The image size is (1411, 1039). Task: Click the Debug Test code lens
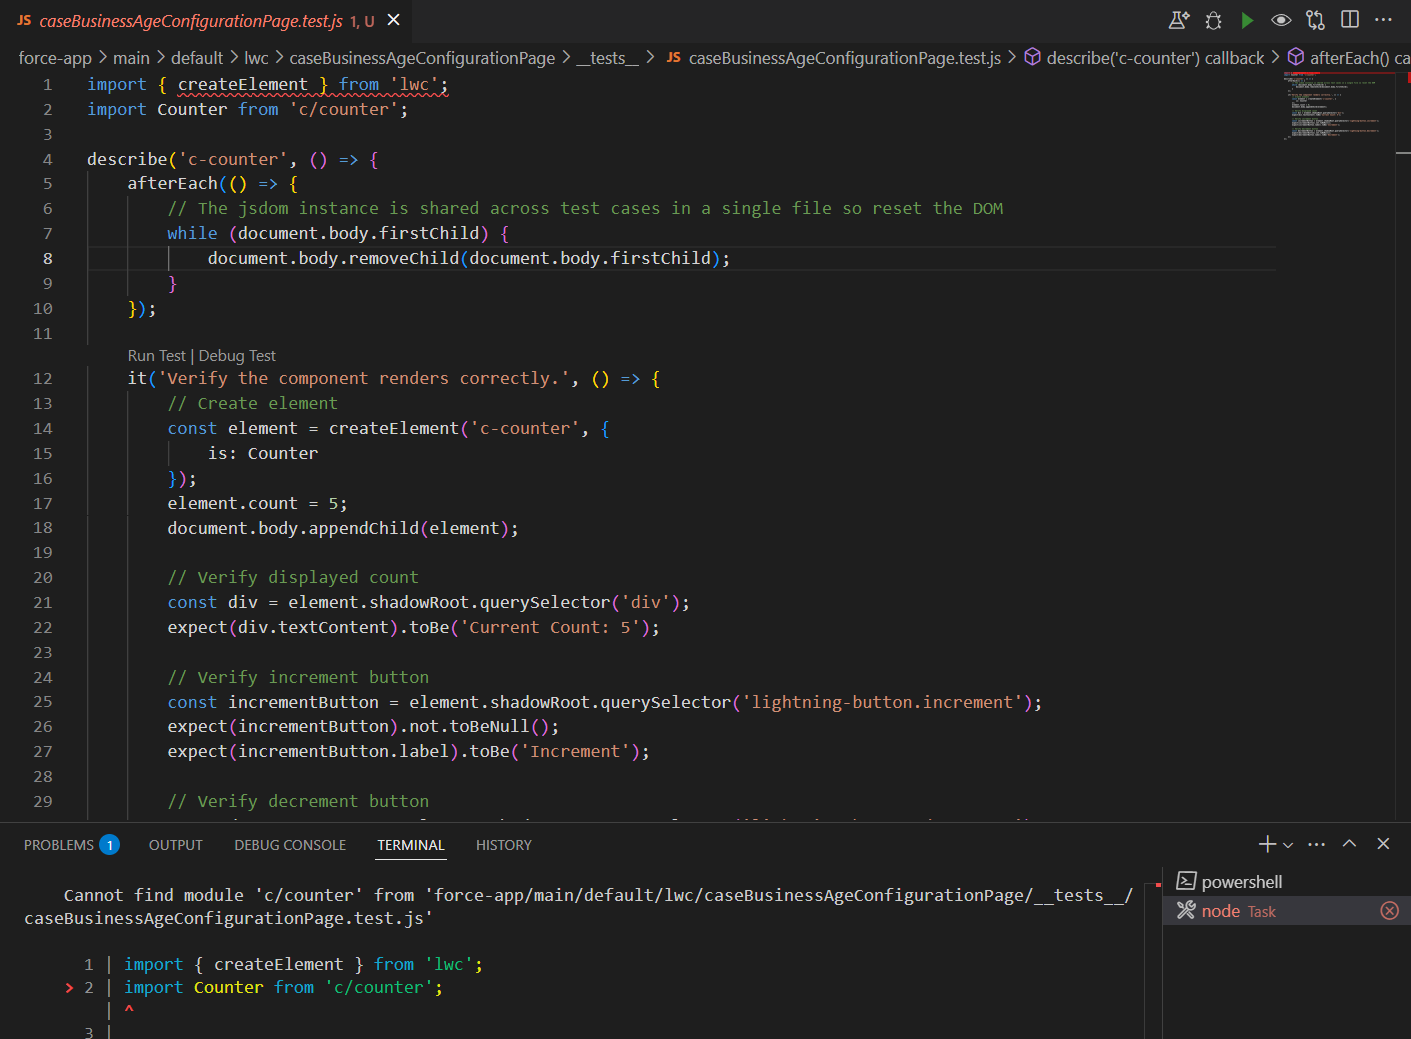click(237, 356)
